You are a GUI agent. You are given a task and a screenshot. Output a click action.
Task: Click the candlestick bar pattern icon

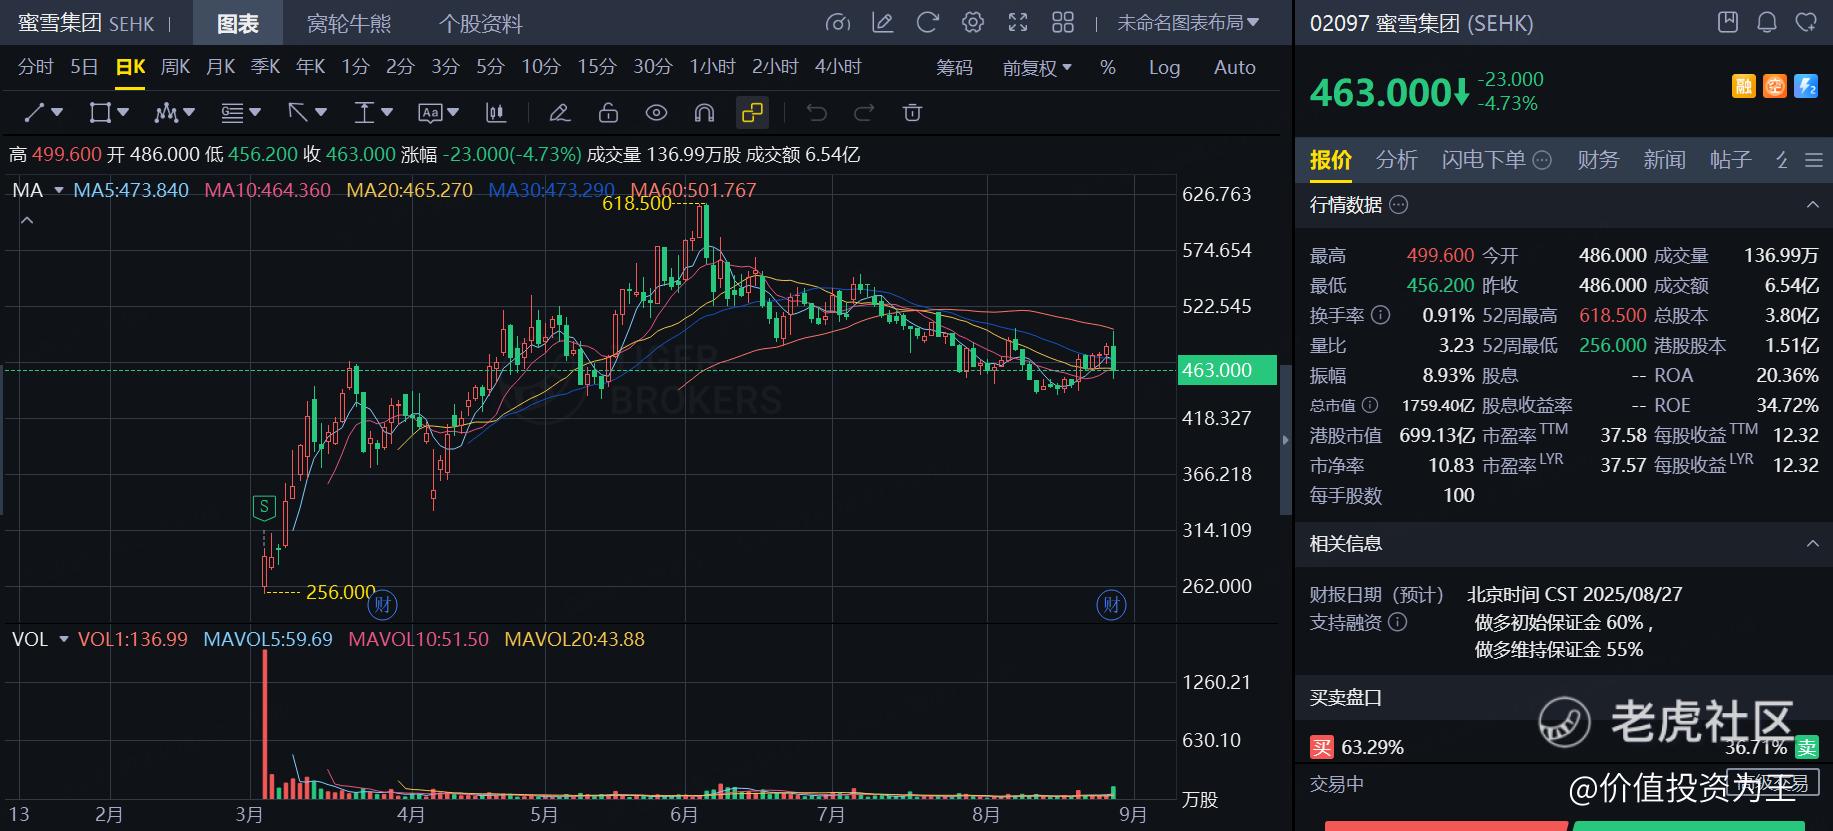496,113
